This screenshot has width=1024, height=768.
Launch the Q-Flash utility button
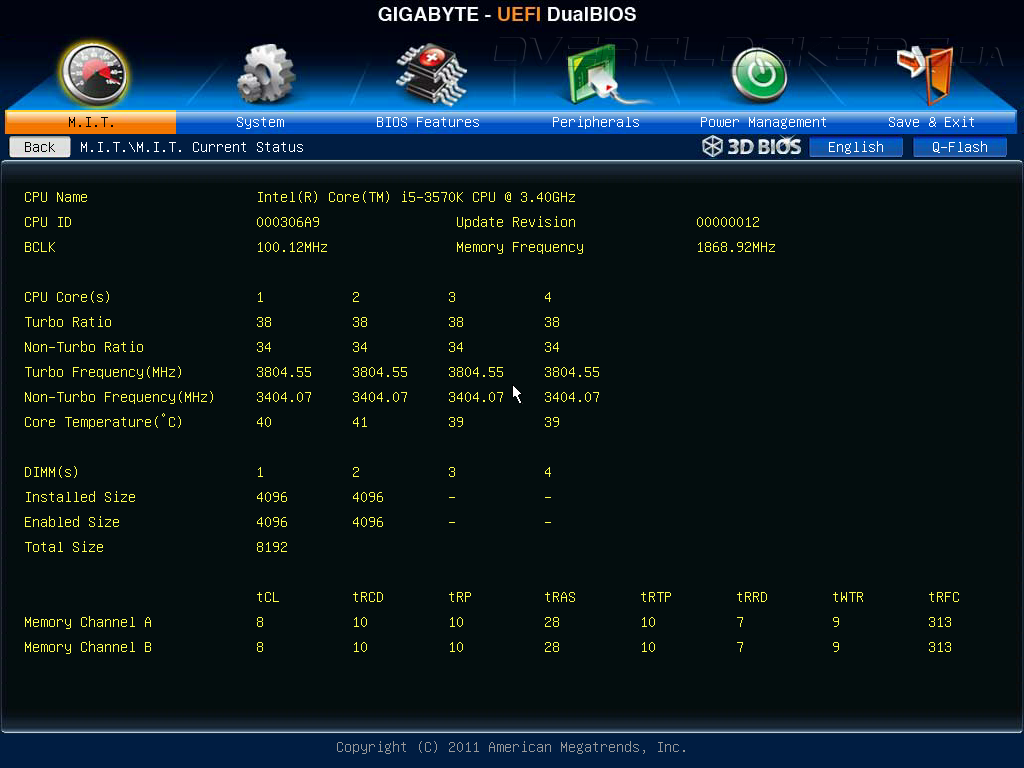pyautogui.click(x=959, y=147)
